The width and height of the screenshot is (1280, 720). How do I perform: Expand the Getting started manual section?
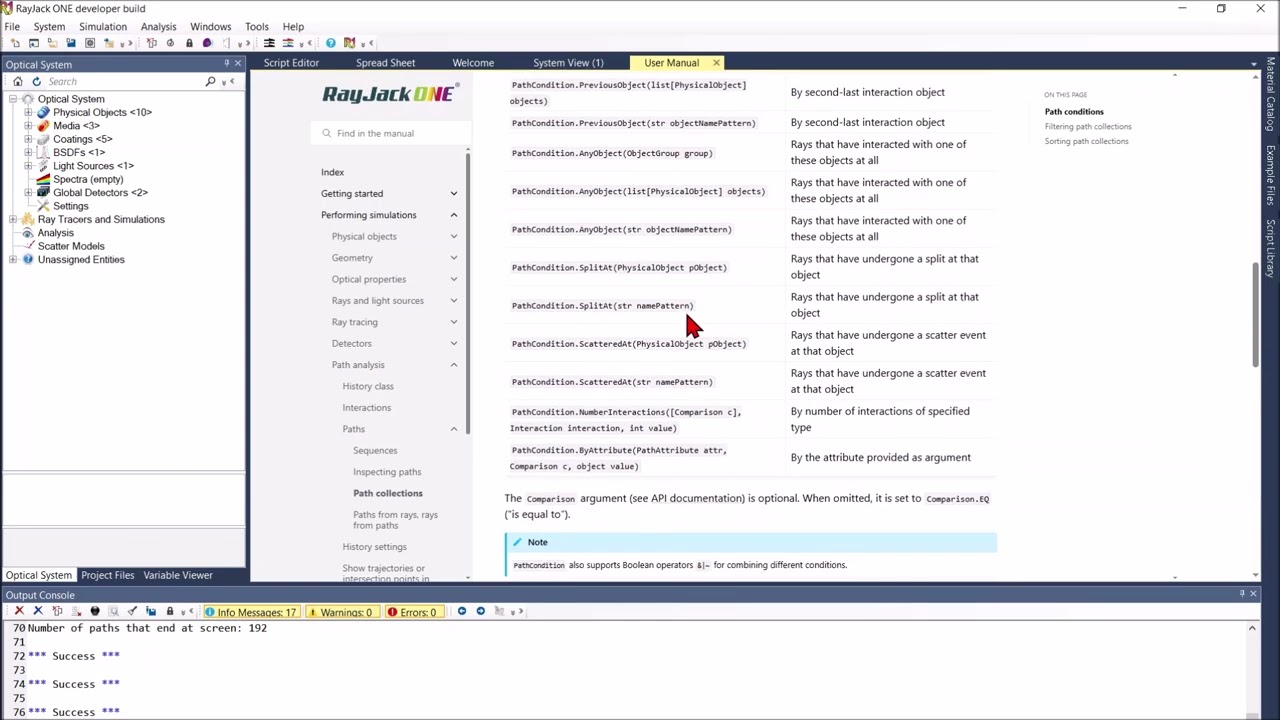(x=453, y=194)
